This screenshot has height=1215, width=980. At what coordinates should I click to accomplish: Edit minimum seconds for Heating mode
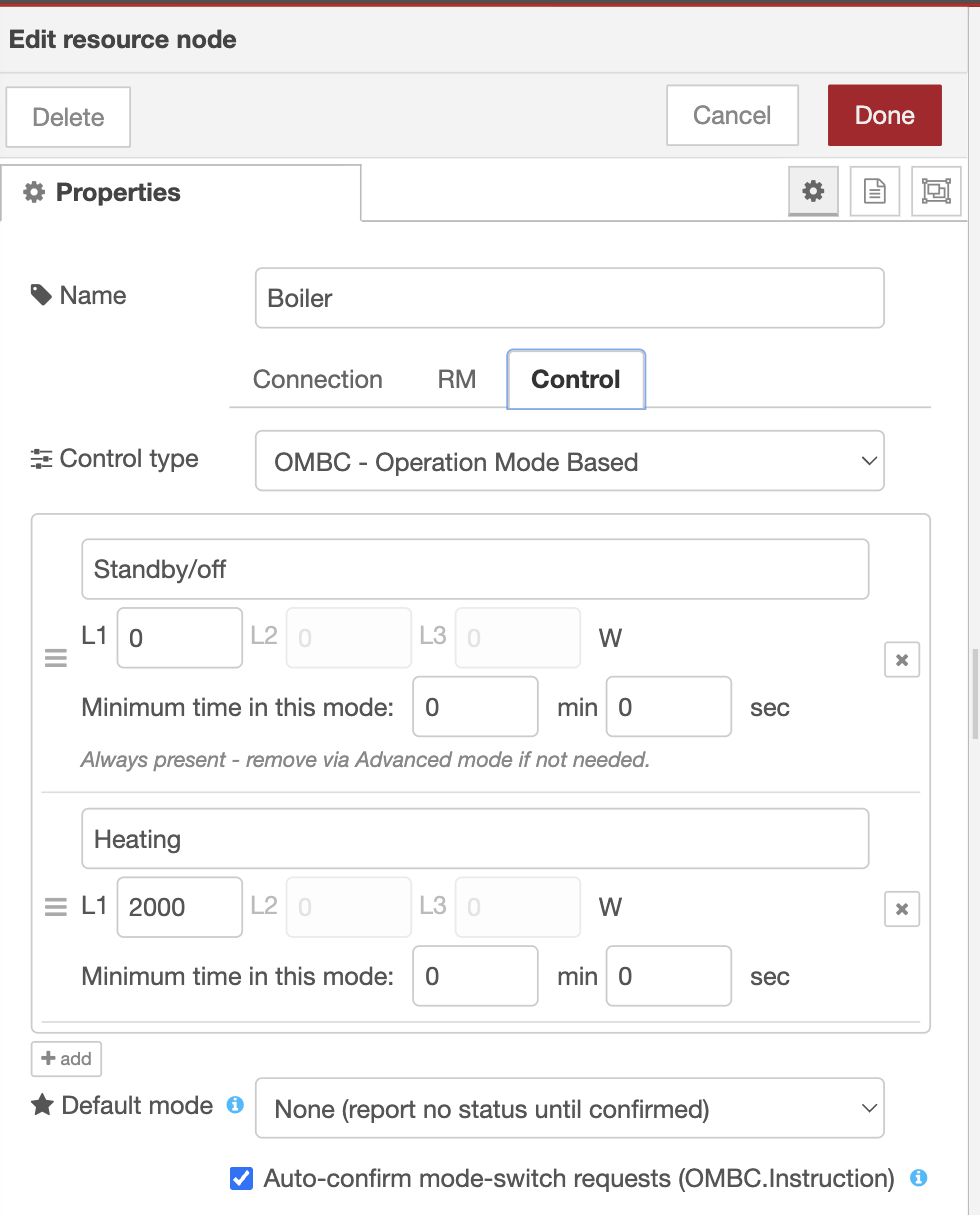(x=669, y=976)
